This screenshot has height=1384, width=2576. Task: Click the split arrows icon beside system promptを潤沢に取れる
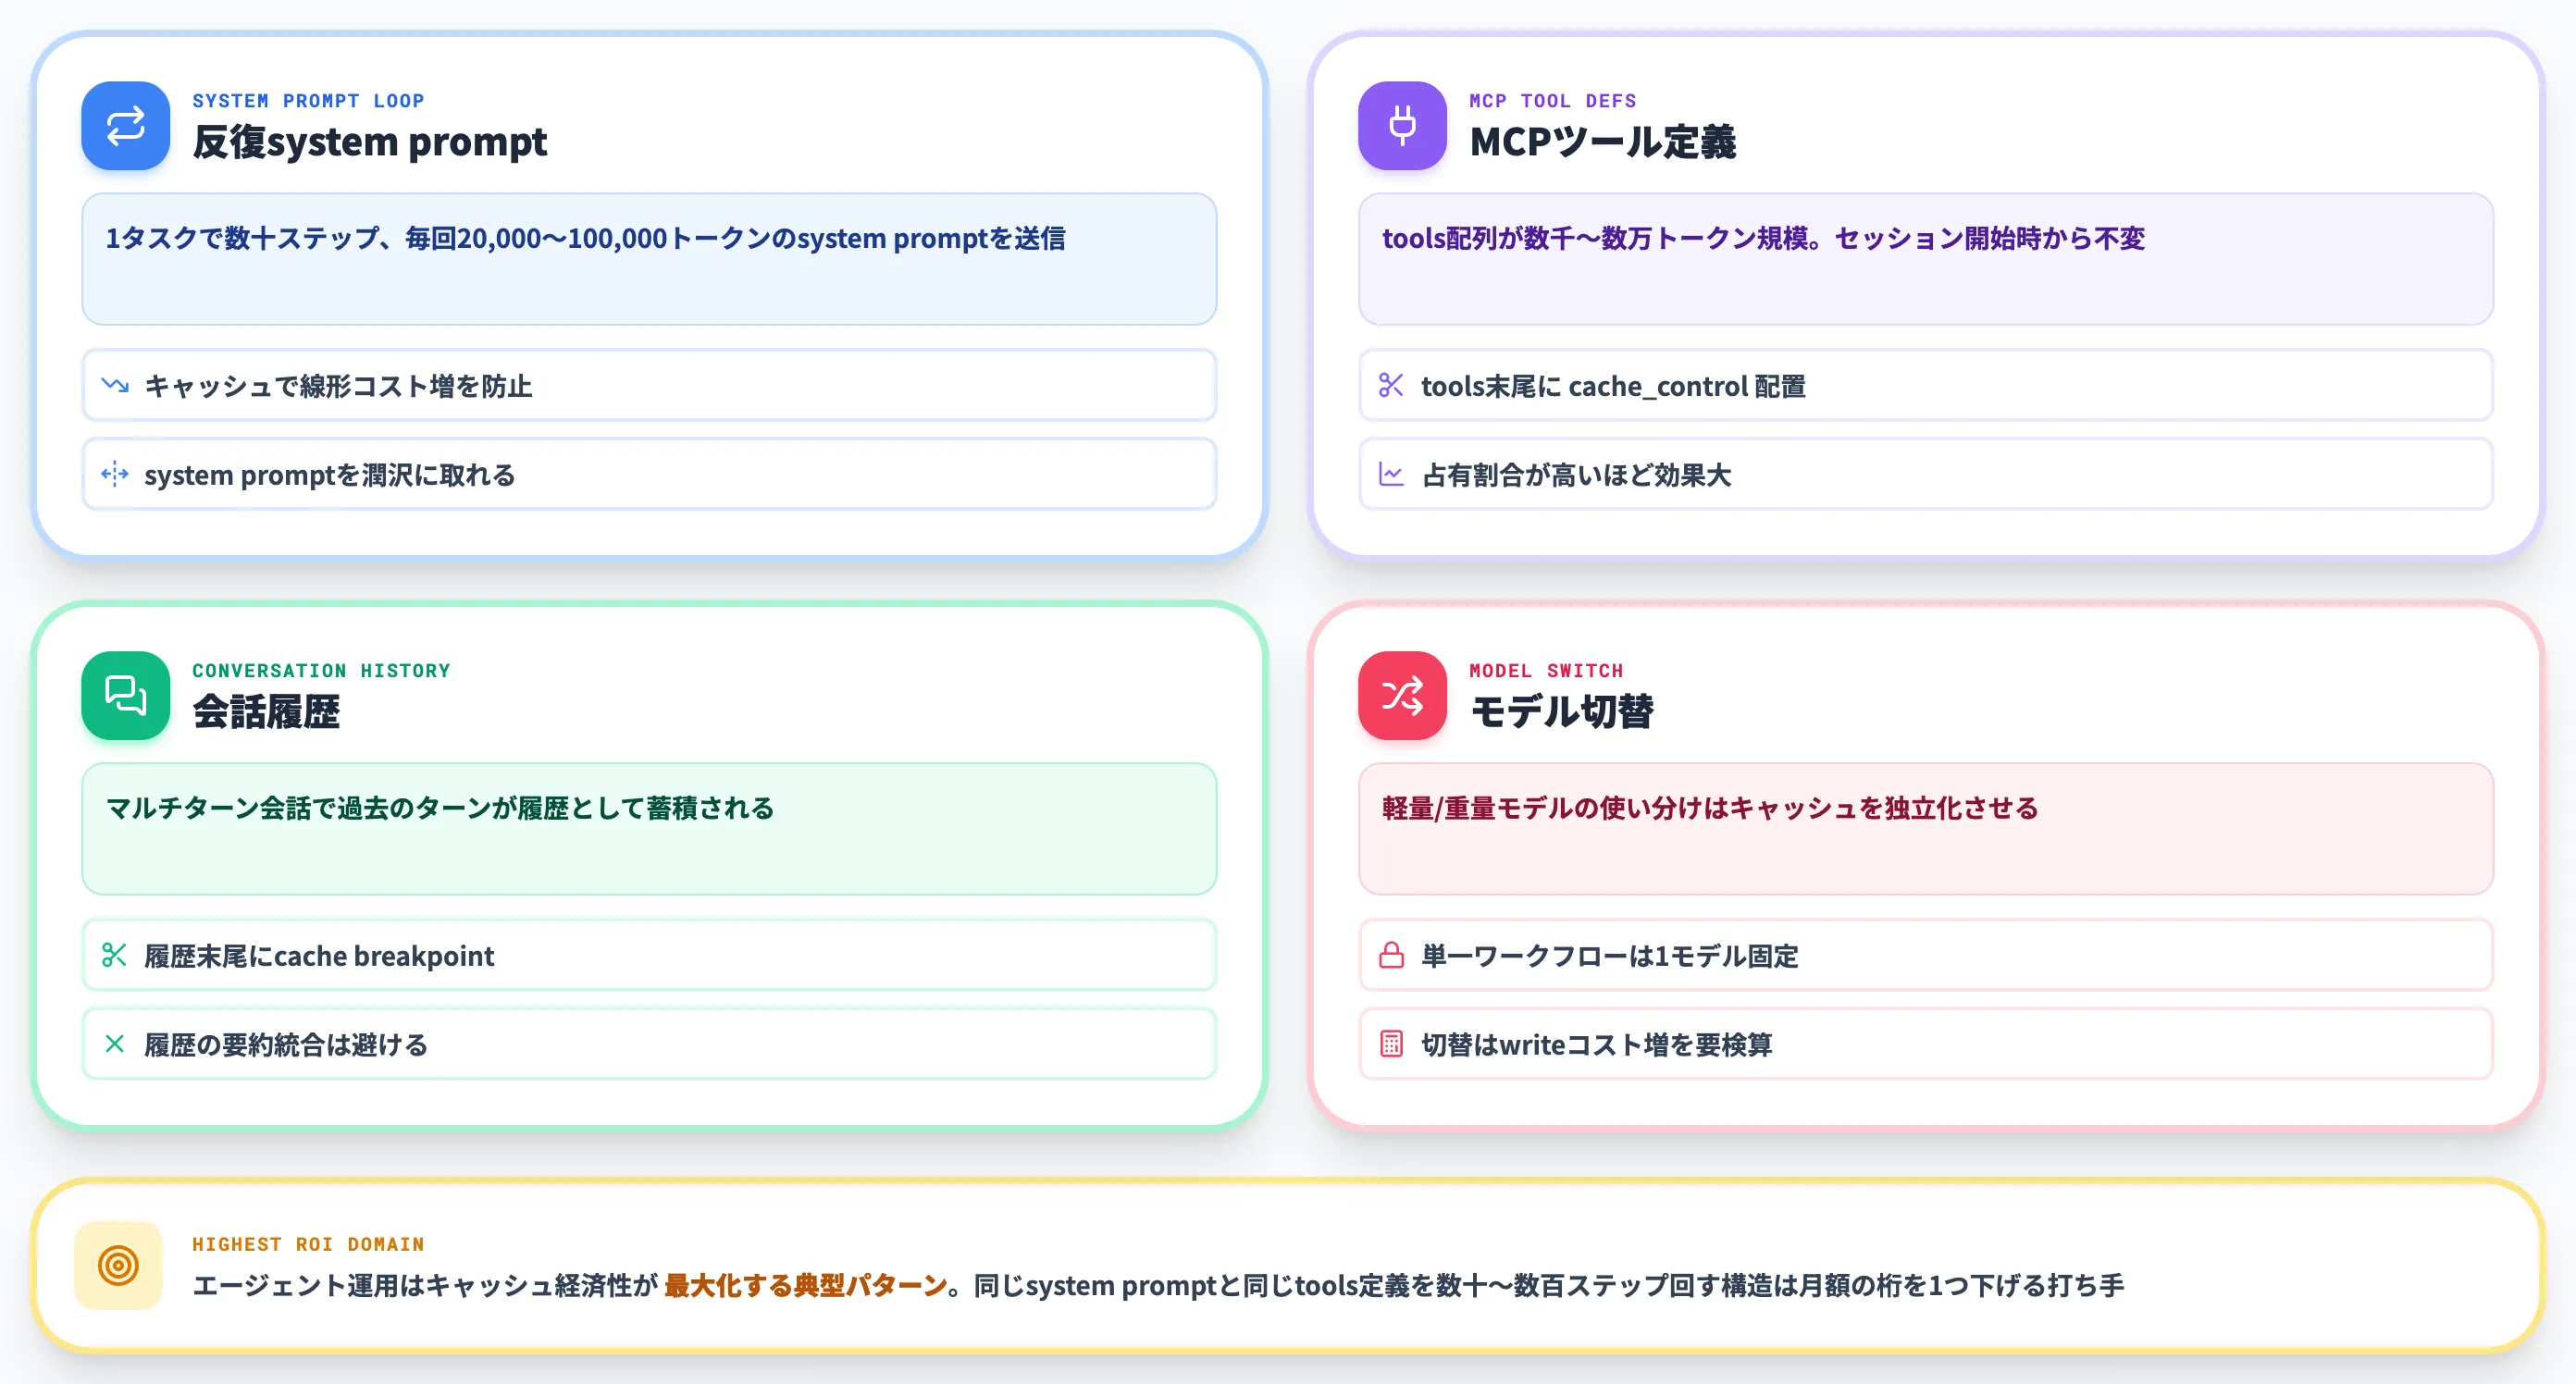[115, 474]
